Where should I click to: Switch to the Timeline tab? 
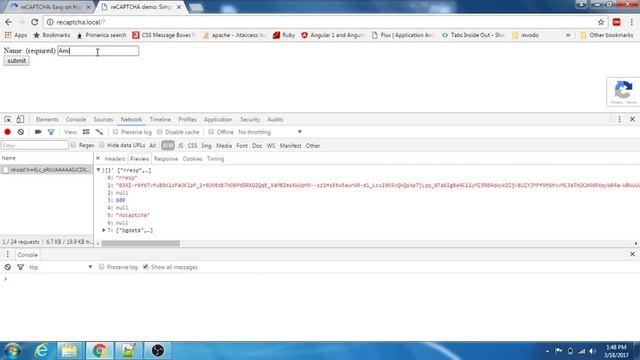click(160, 119)
